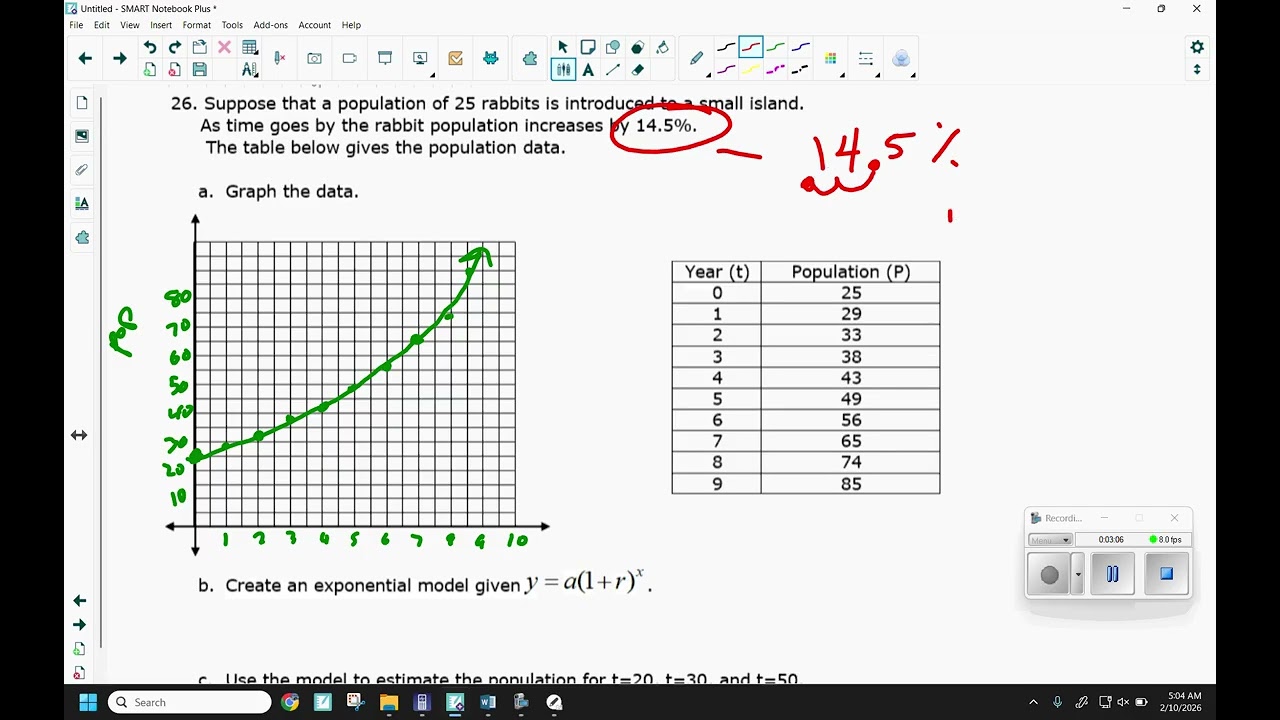The height and width of the screenshot is (720, 1280).
Task: Redo the last undone action
Action: click(x=175, y=47)
